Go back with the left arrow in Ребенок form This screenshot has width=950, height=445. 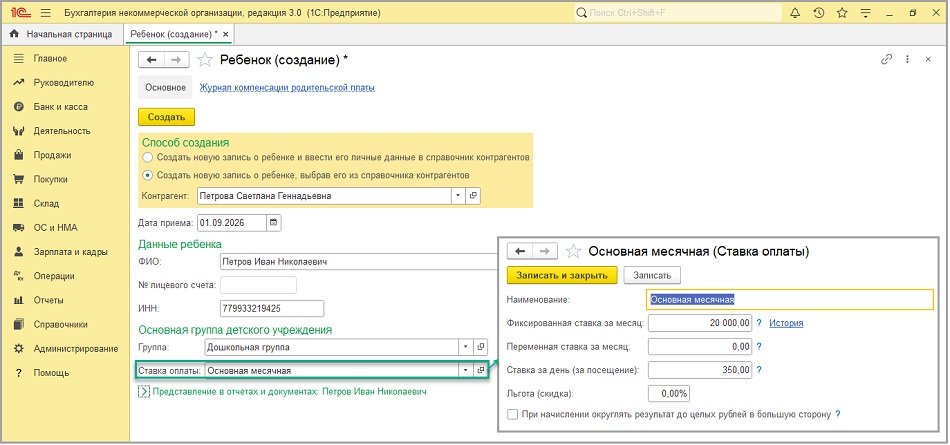(151, 59)
